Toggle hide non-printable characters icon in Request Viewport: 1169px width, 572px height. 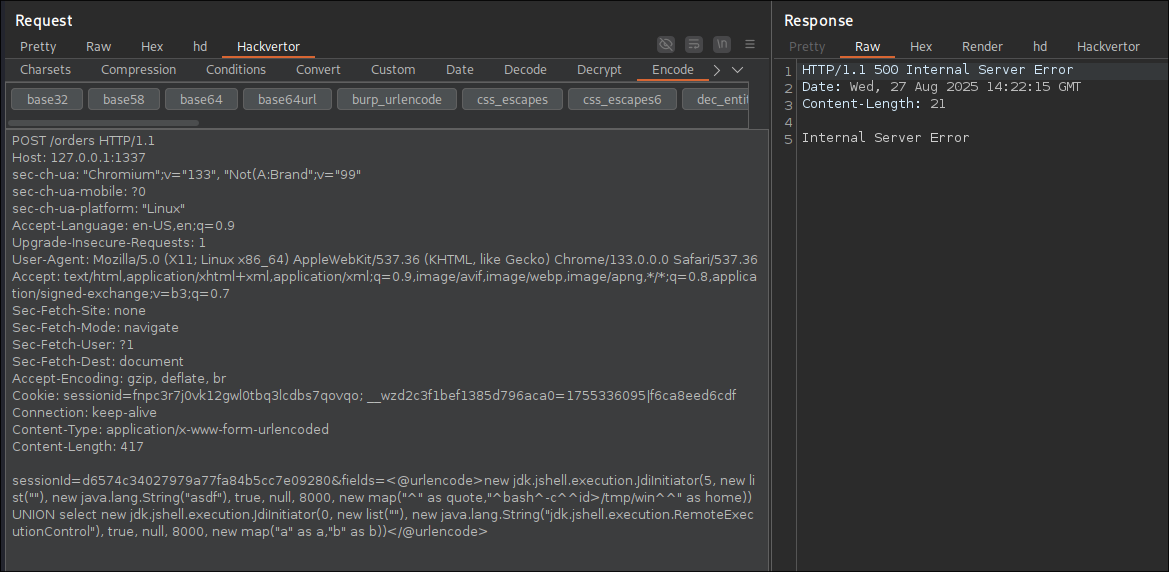(666, 45)
